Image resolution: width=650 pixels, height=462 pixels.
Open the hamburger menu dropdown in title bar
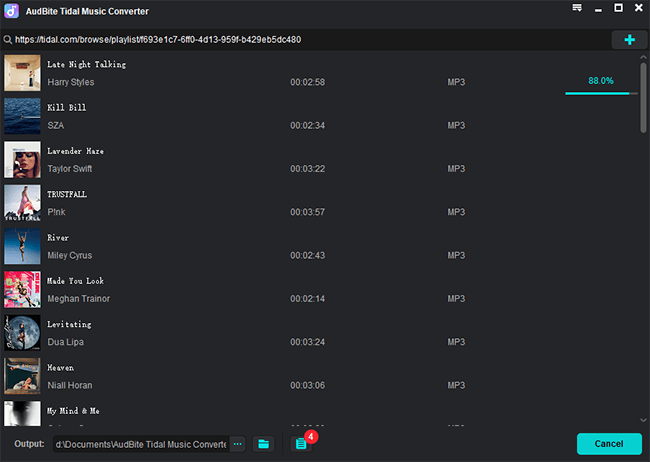577,8
